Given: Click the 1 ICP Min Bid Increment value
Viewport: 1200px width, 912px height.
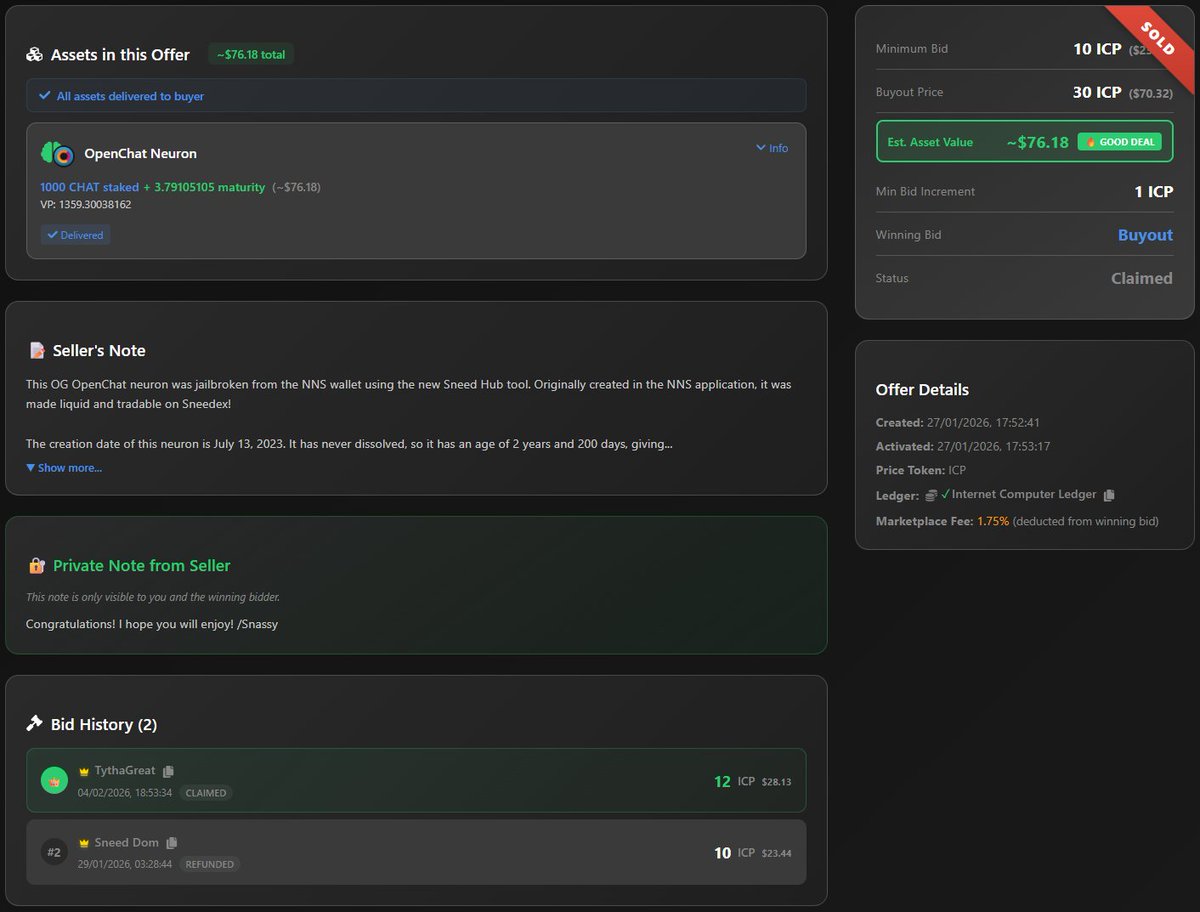Looking at the screenshot, I should [x=1153, y=192].
